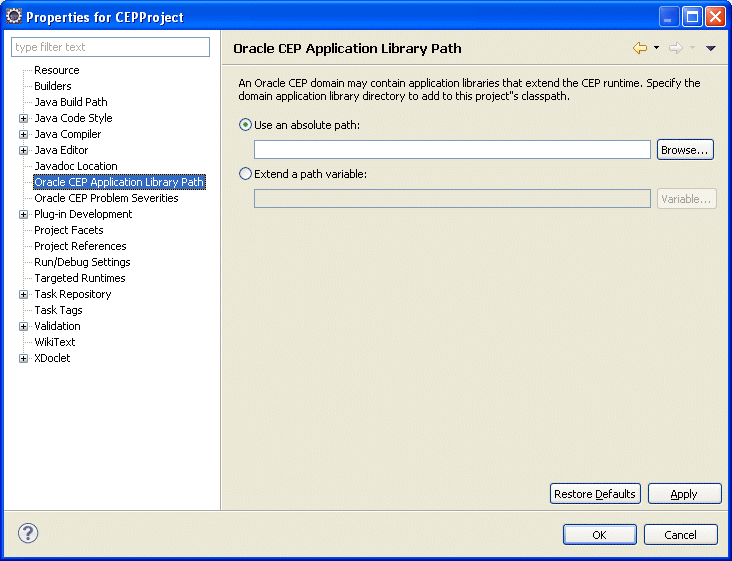Select Java Build Path in tree
This screenshot has width=732, height=561.
pyautogui.click(x=70, y=102)
